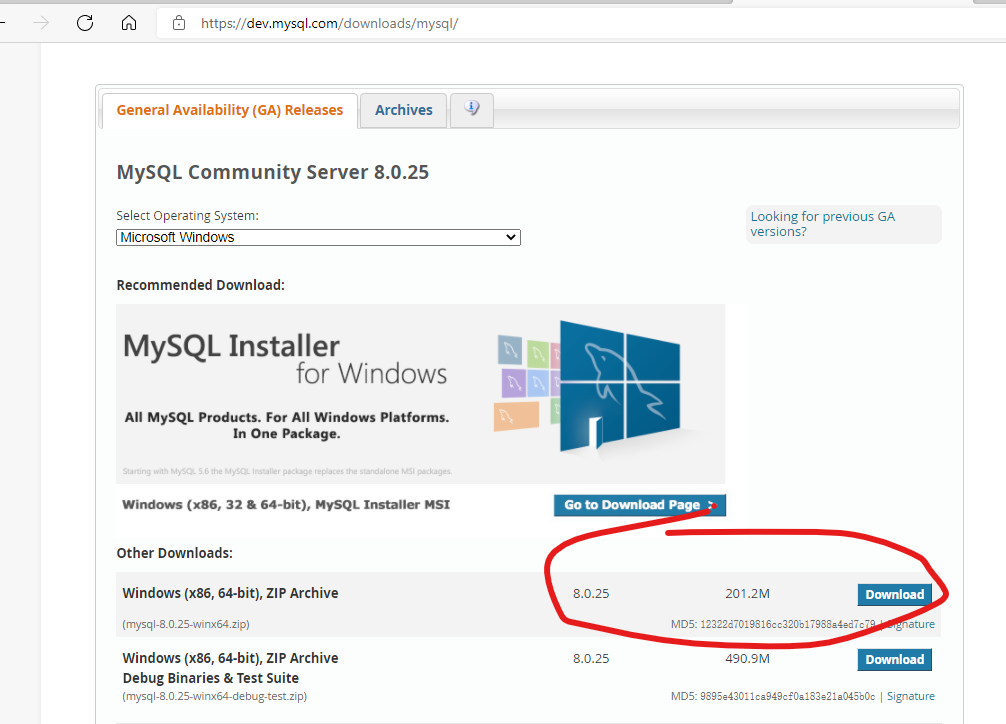Click the address bar URL

pos(329,24)
